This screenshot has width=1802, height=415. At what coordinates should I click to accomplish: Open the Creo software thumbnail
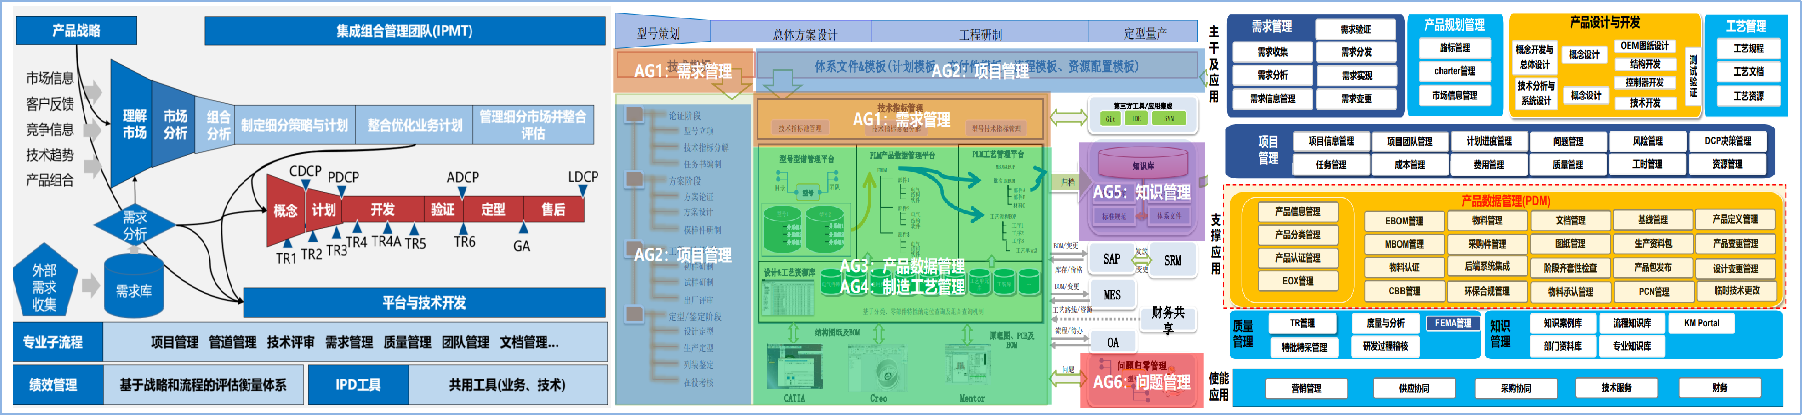tap(879, 368)
